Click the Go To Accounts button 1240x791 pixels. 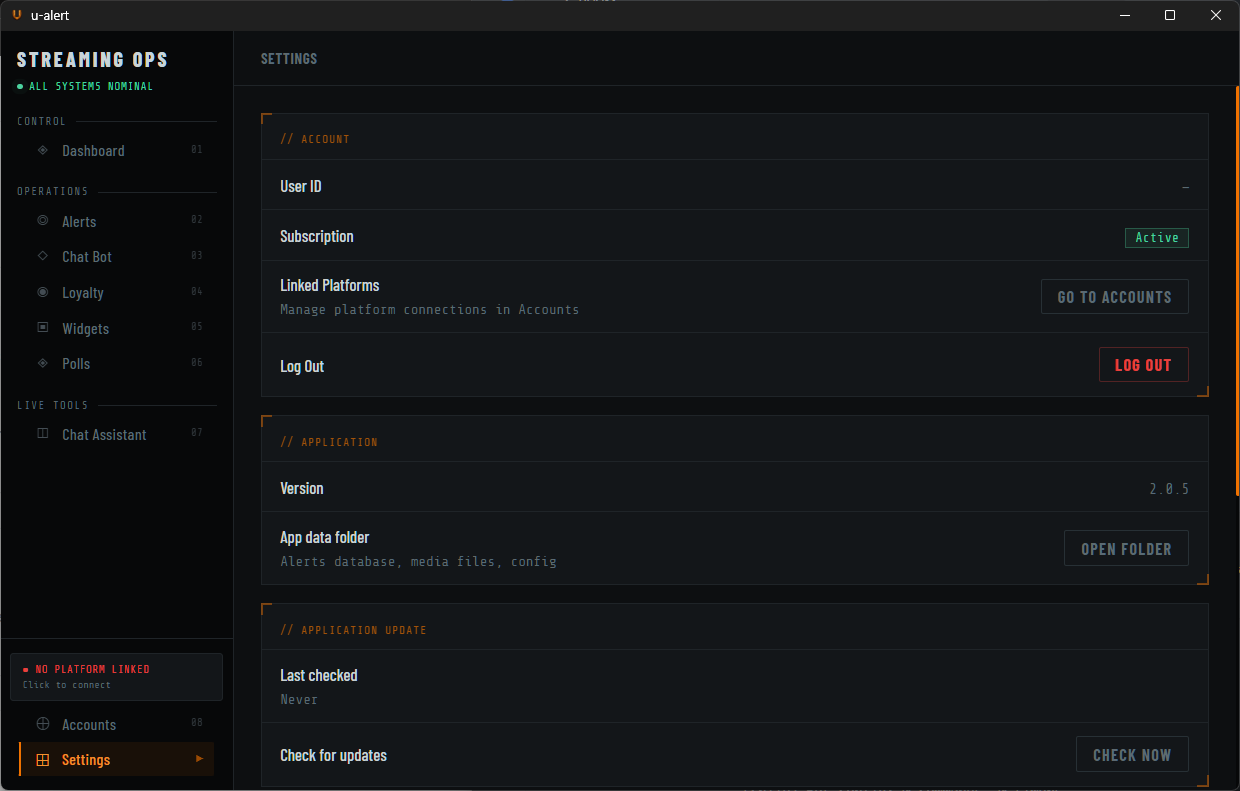(1114, 297)
